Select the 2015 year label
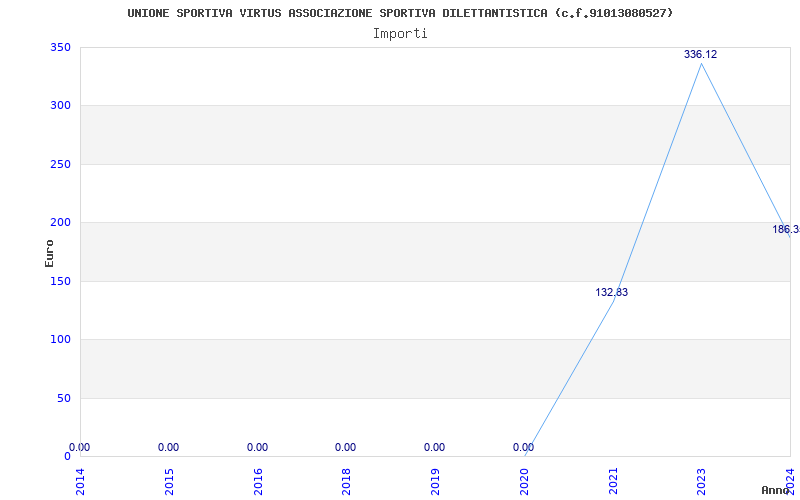The image size is (800, 500). (169, 482)
